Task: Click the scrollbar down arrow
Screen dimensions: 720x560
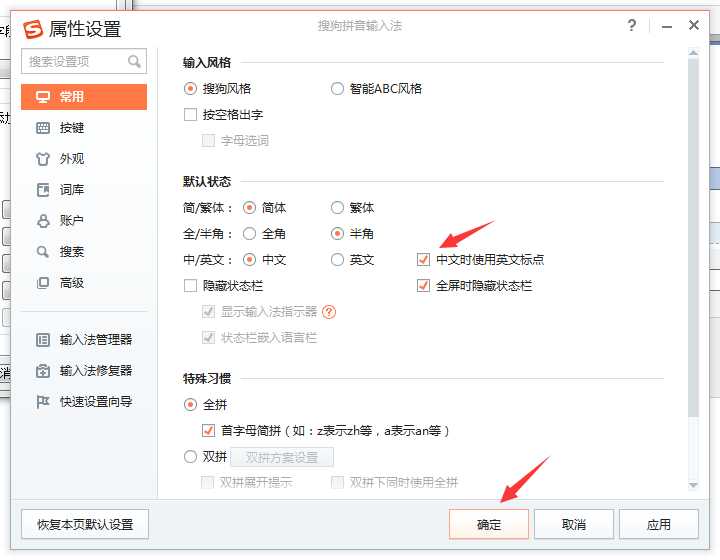Action: pyautogui.click(x=693, y=485)
